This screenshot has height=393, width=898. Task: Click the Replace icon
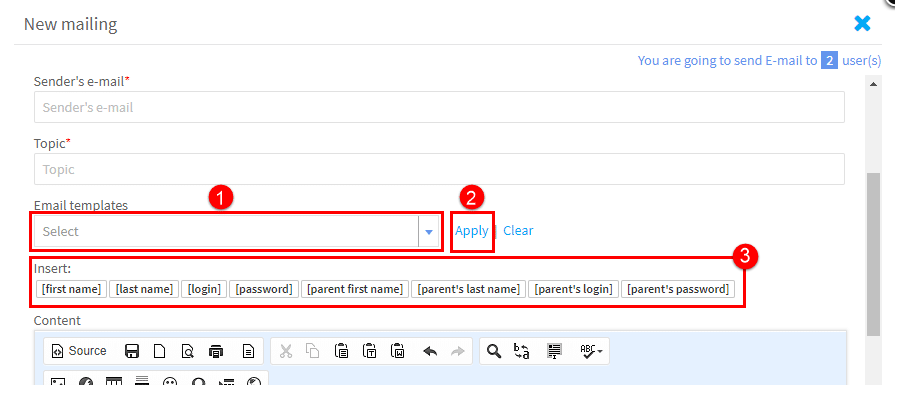tap(522, 351)
